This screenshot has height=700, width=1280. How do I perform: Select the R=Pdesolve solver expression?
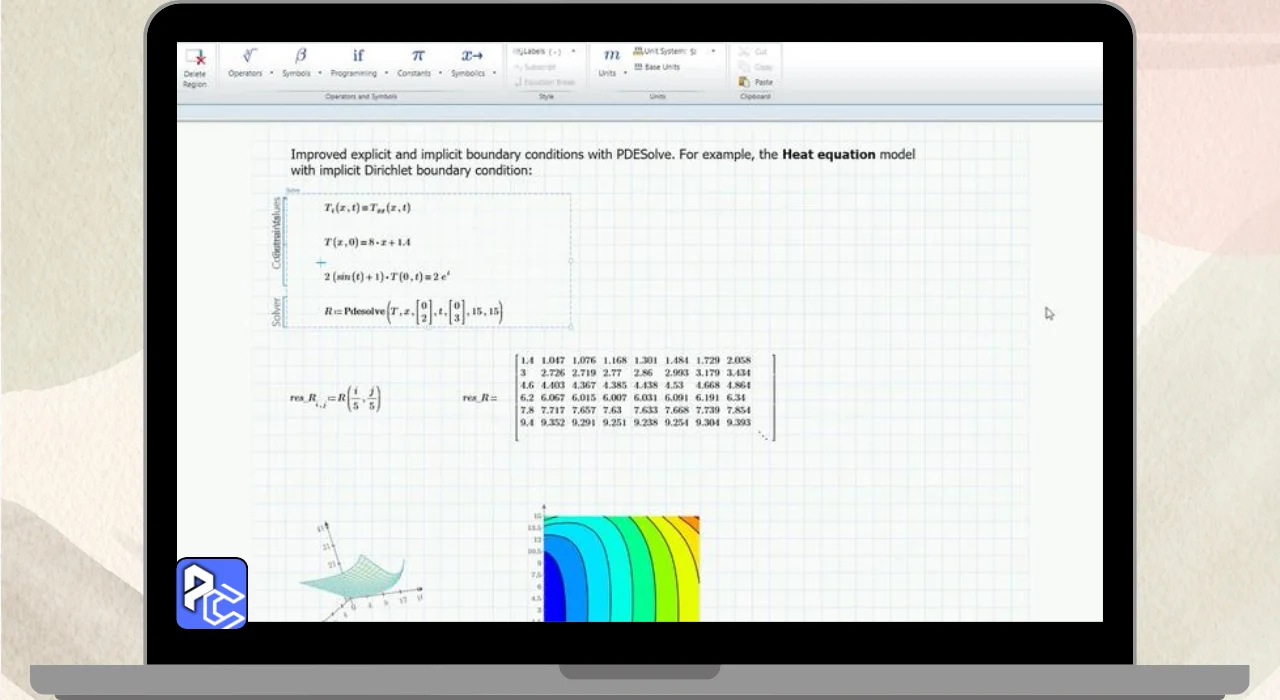[x=413, y=312]
